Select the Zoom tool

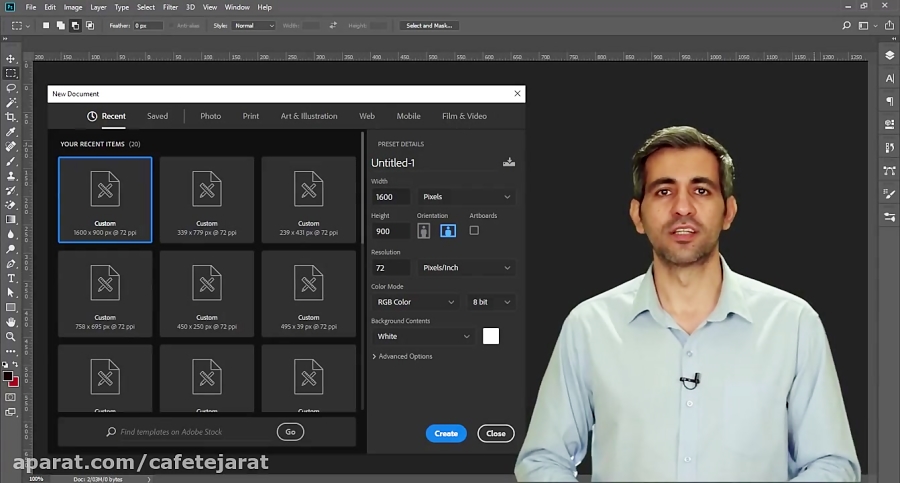click(11, 336)
